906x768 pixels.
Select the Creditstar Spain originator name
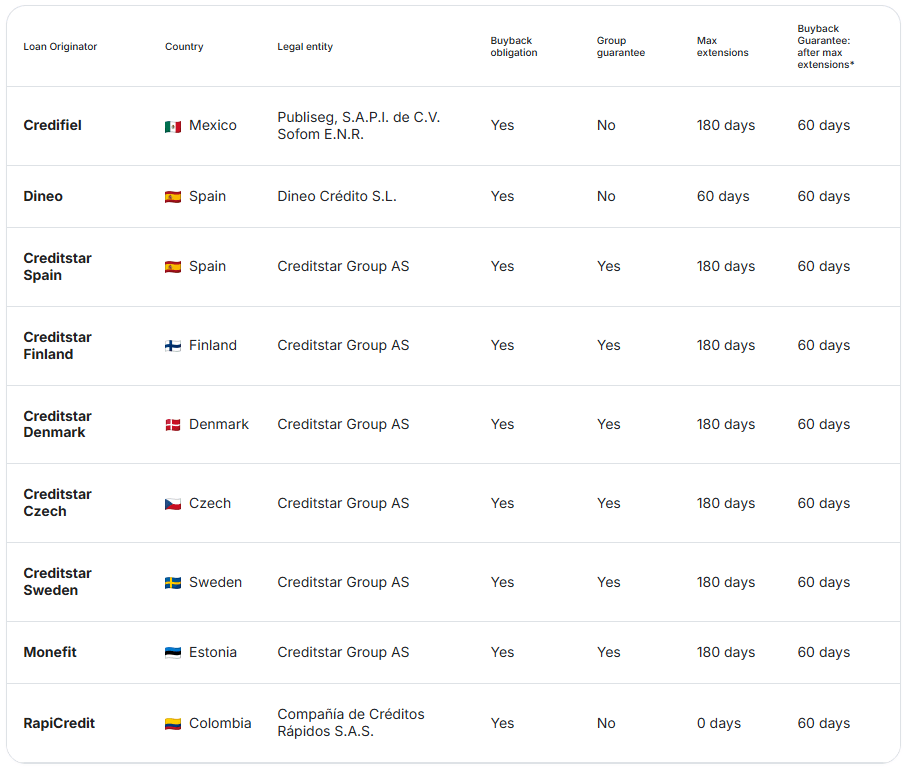click(57, 266)
